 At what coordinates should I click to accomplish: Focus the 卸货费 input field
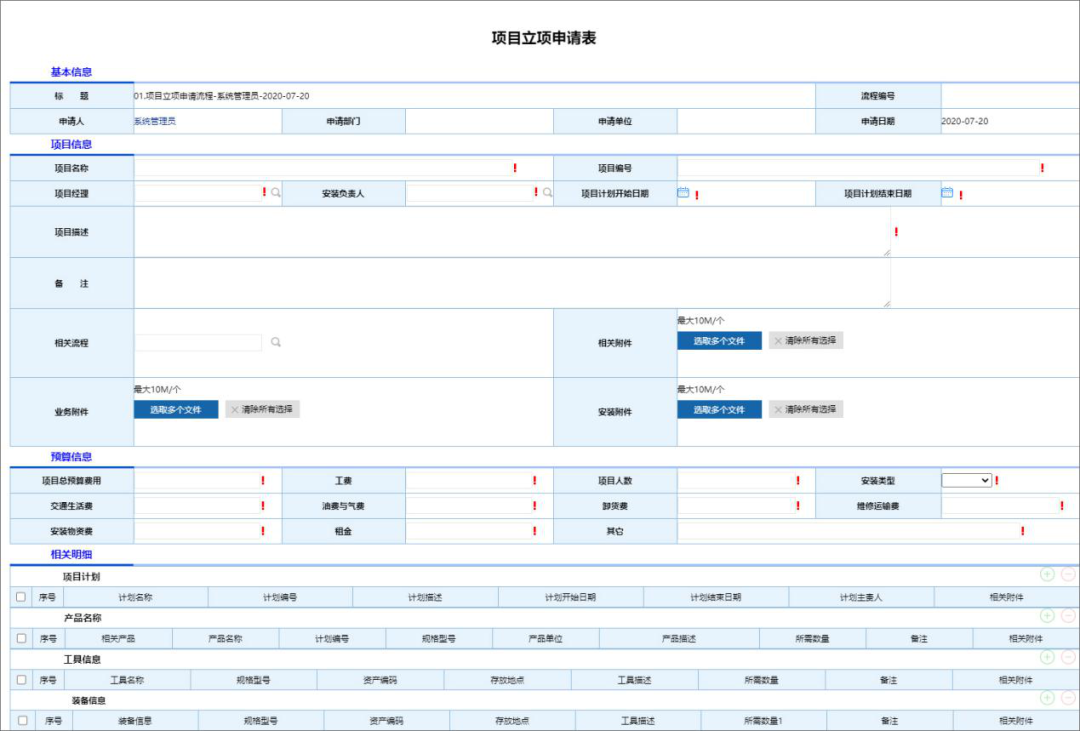tap(736, 506)
